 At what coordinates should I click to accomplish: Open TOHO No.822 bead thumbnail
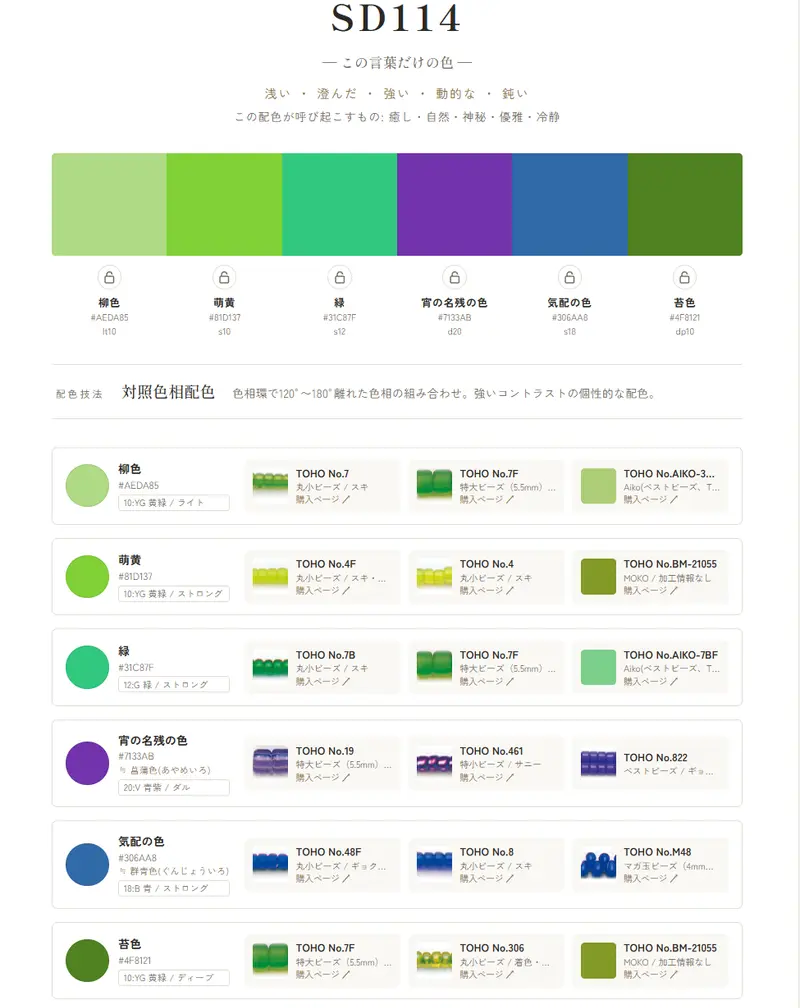tap(598, 763)
